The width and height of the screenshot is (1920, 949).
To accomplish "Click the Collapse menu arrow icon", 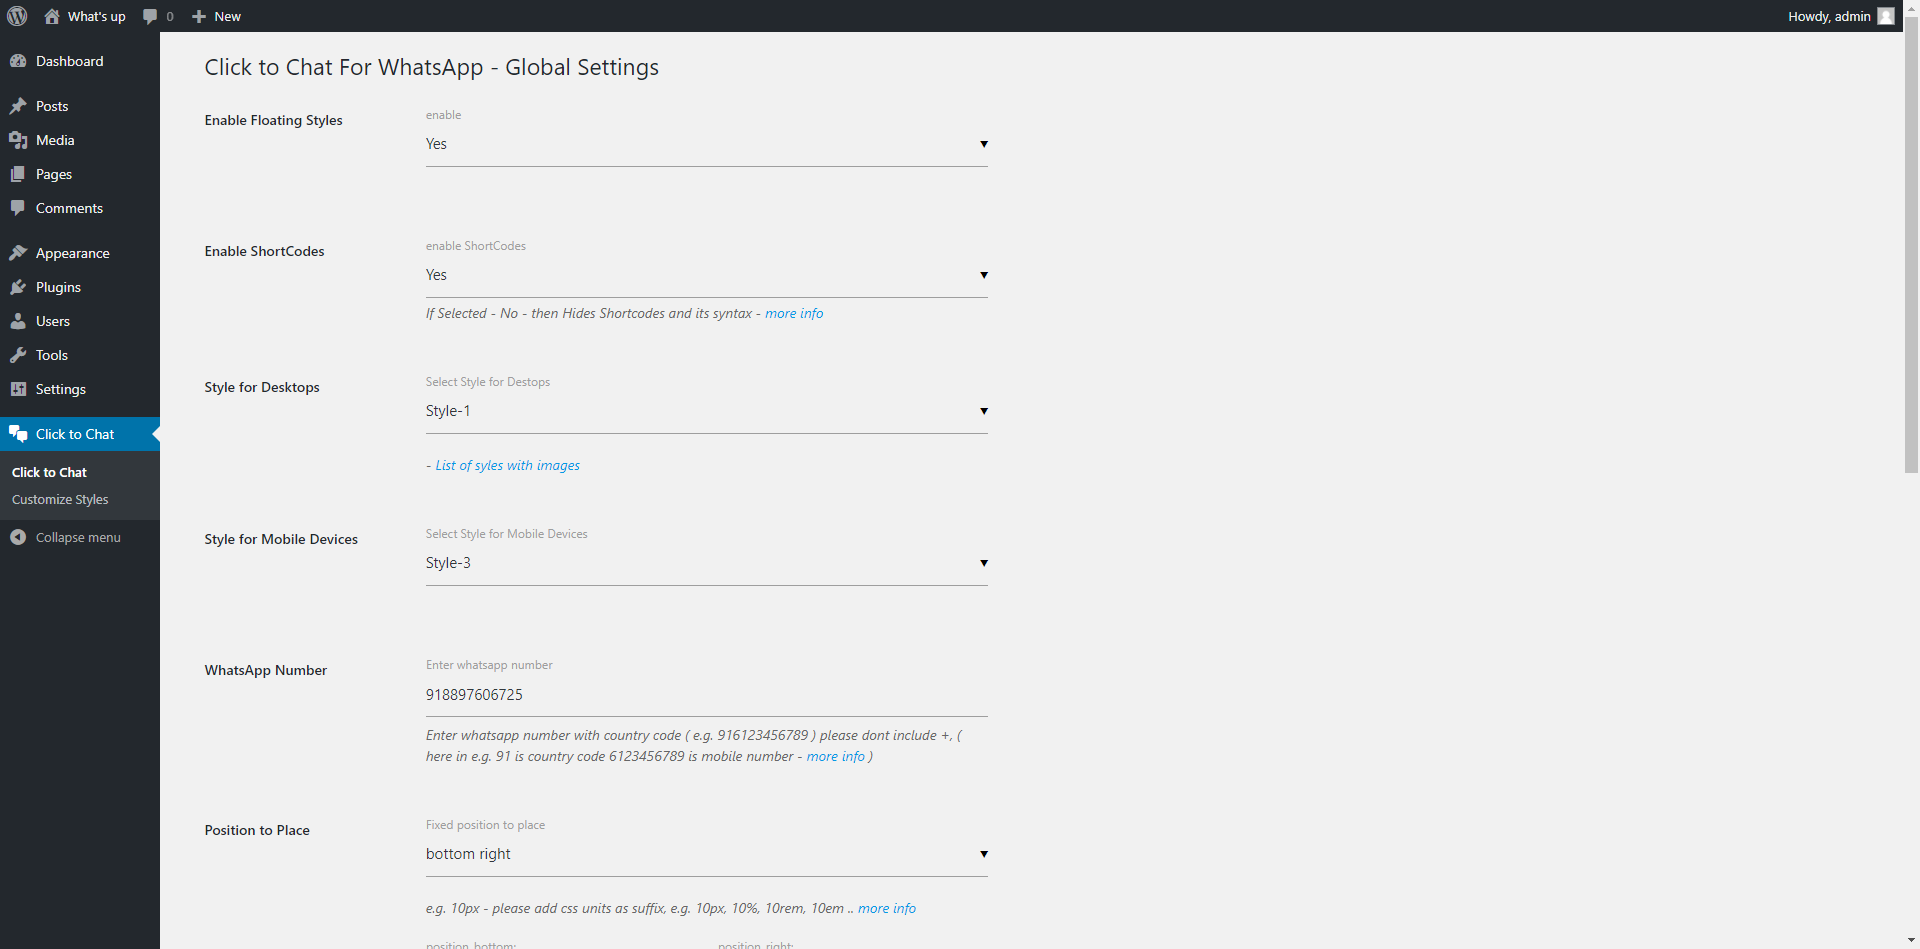I will pyautogui.click(x=18, y=537).
